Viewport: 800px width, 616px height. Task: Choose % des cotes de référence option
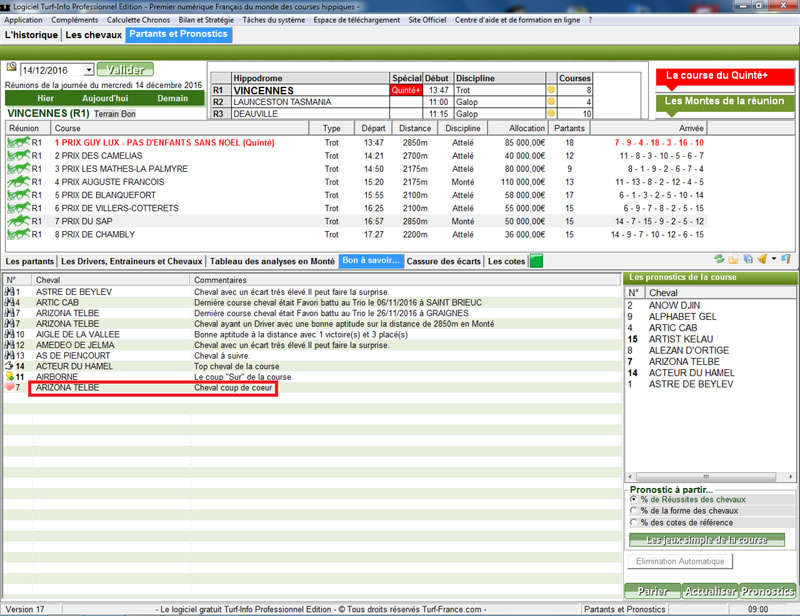(634, 523)
